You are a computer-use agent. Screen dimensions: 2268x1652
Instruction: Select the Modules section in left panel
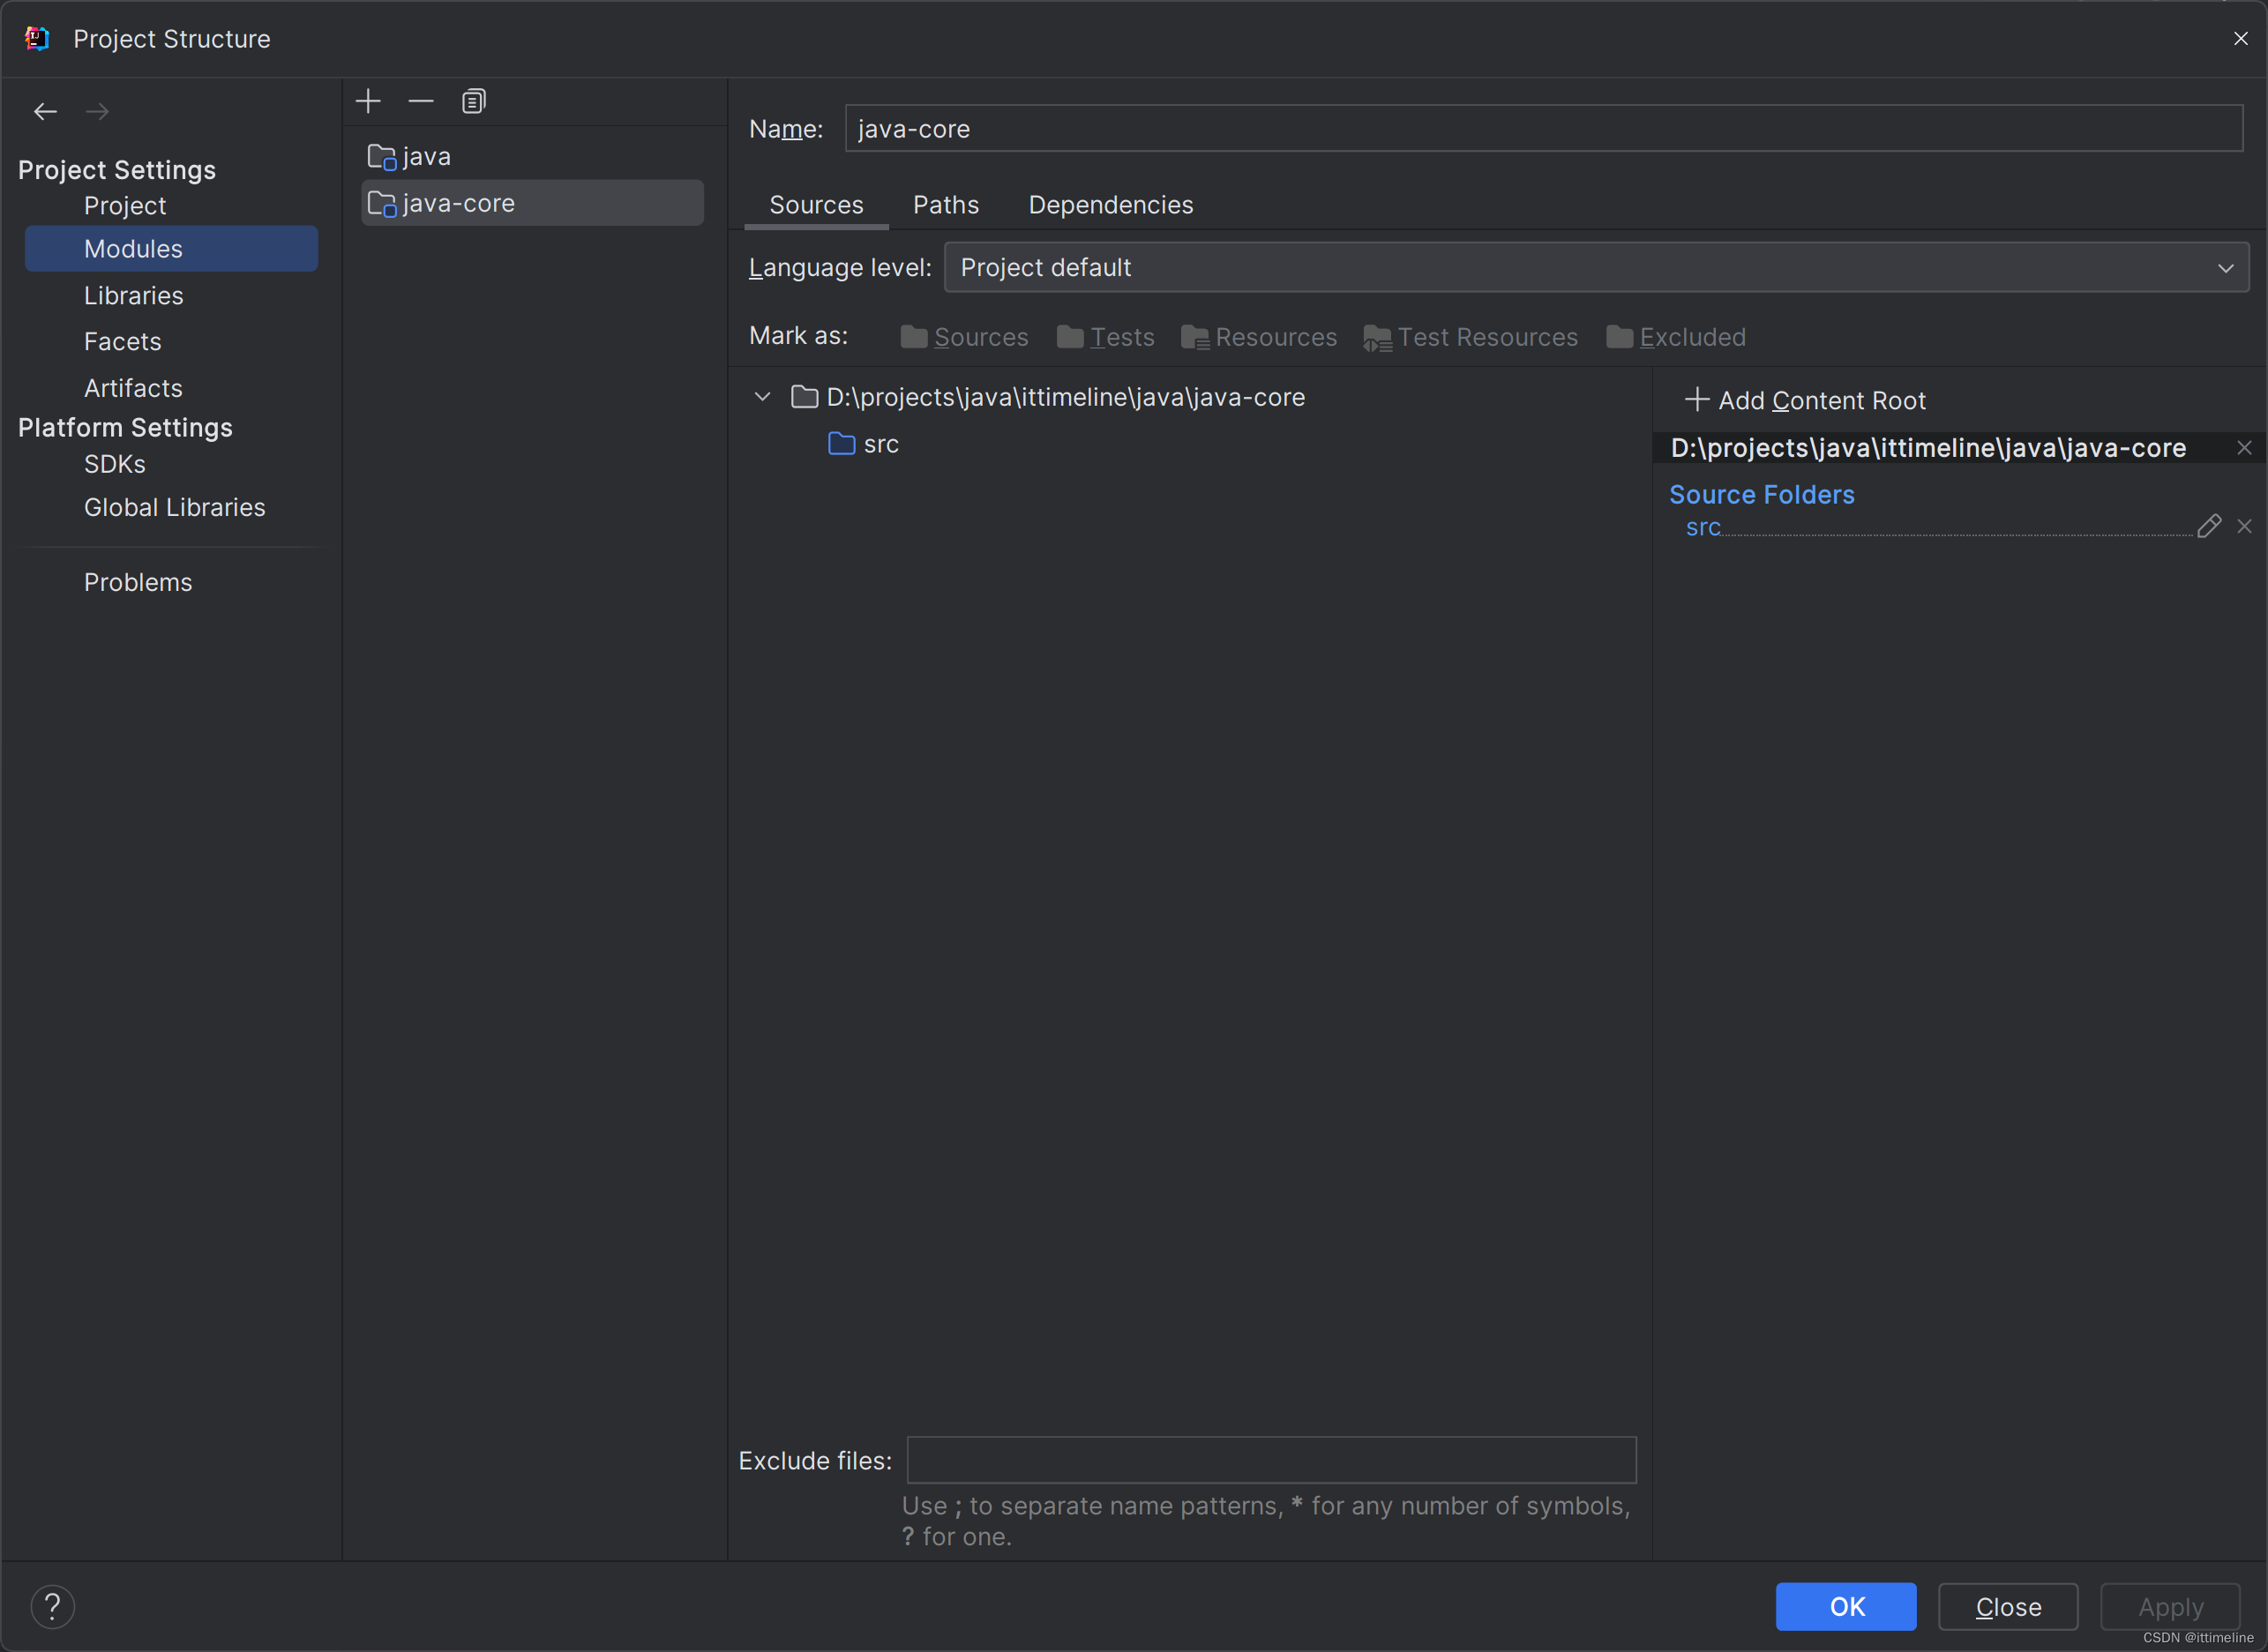point(132,249)
